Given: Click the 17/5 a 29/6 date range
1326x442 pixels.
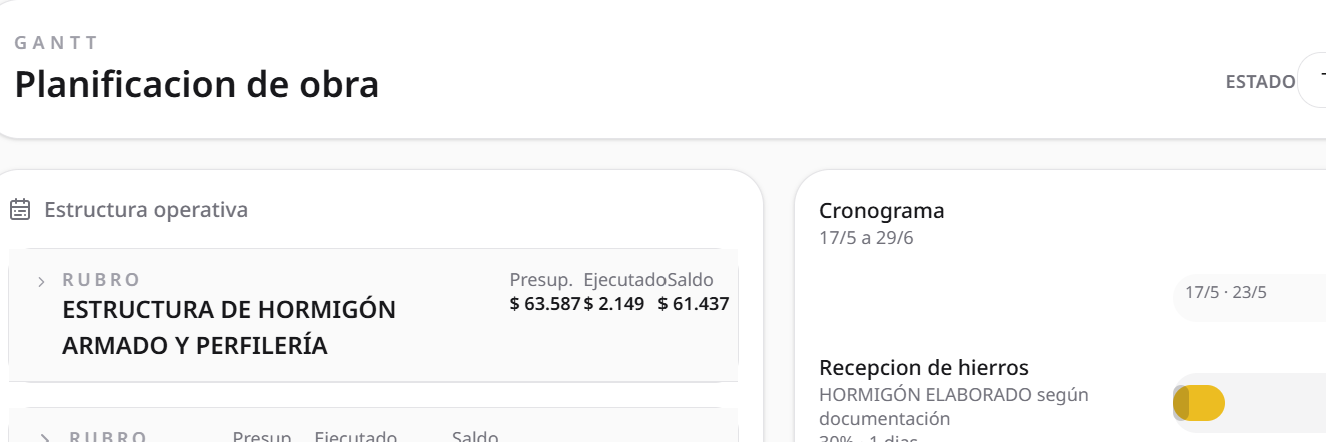Looking at the screenshot, I should pos(866,238).
